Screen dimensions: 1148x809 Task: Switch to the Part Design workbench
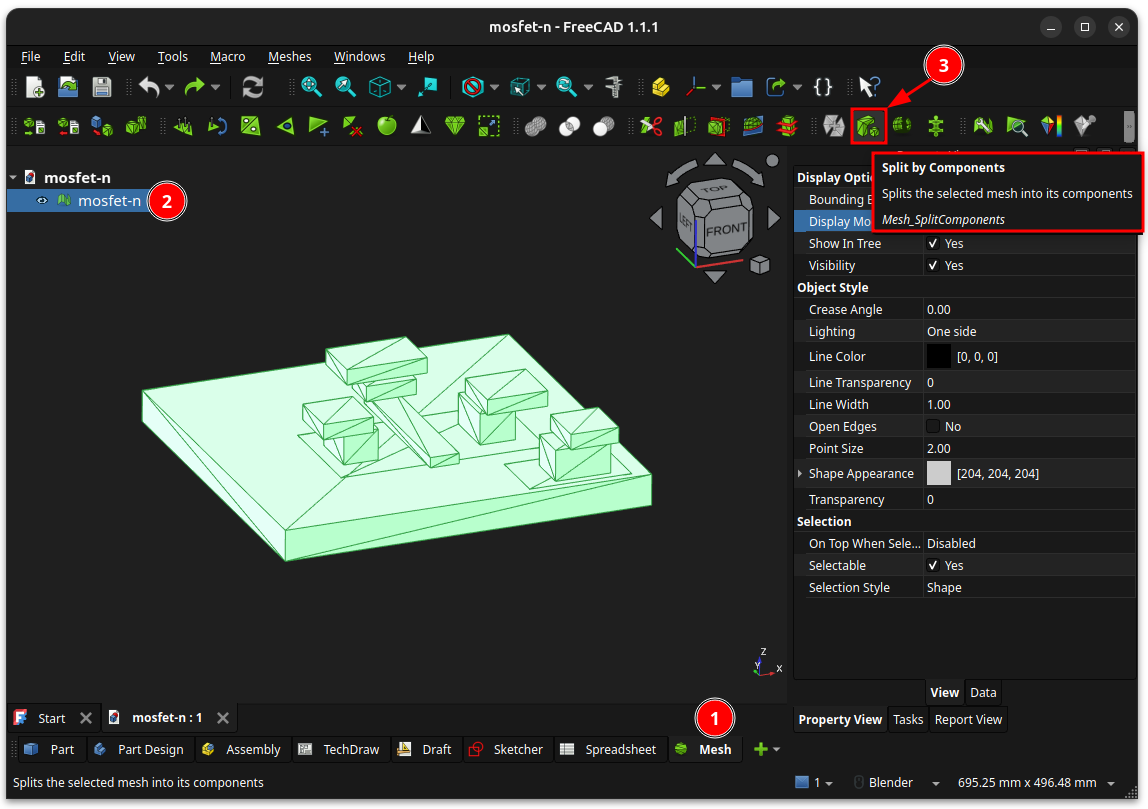click(139, 750)
